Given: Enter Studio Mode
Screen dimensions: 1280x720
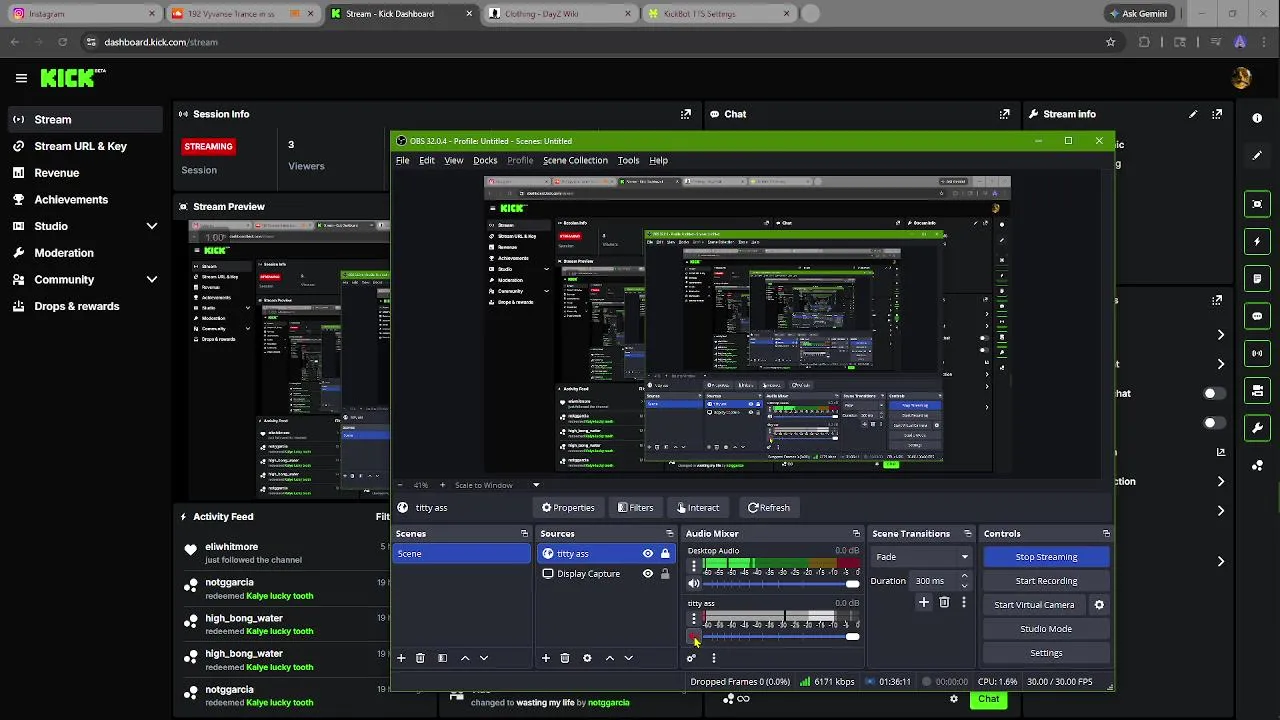Looking at the screenshot, I should pos(1046,629).
